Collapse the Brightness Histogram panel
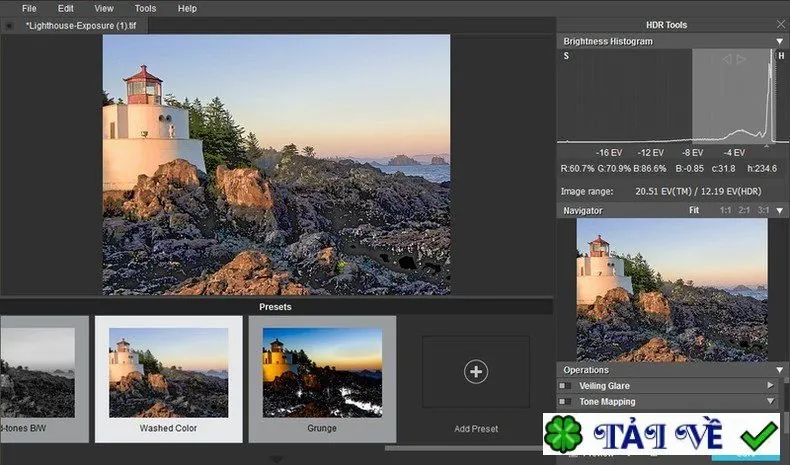790x465 pixels. [x=780, y=41]
